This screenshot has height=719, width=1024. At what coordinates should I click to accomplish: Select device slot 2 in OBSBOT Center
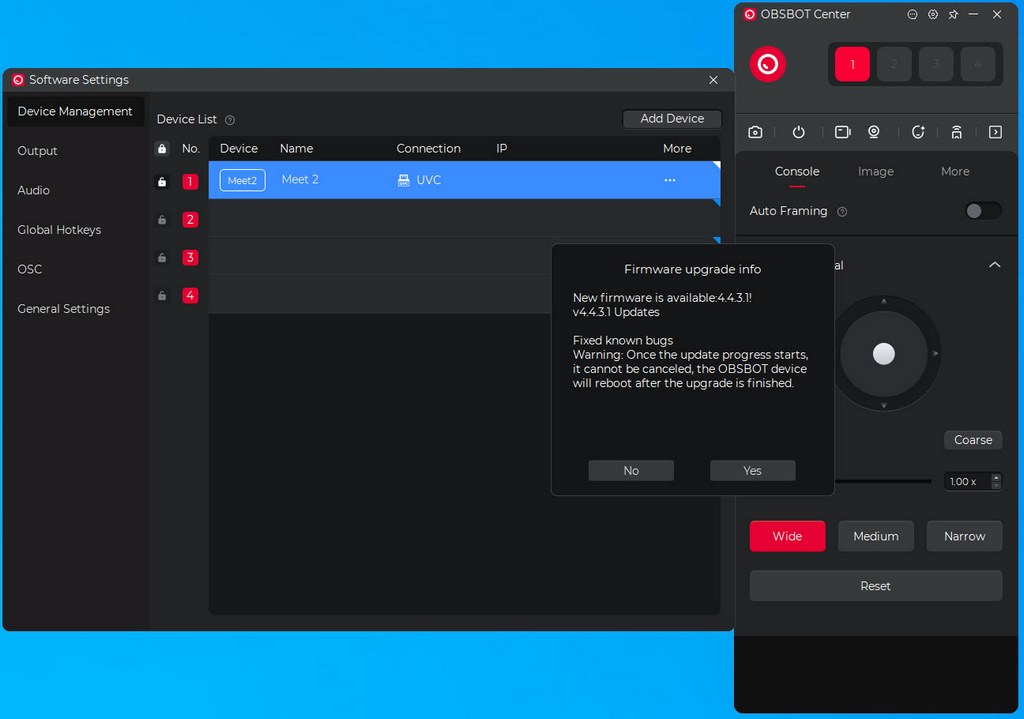coord(894,64)
